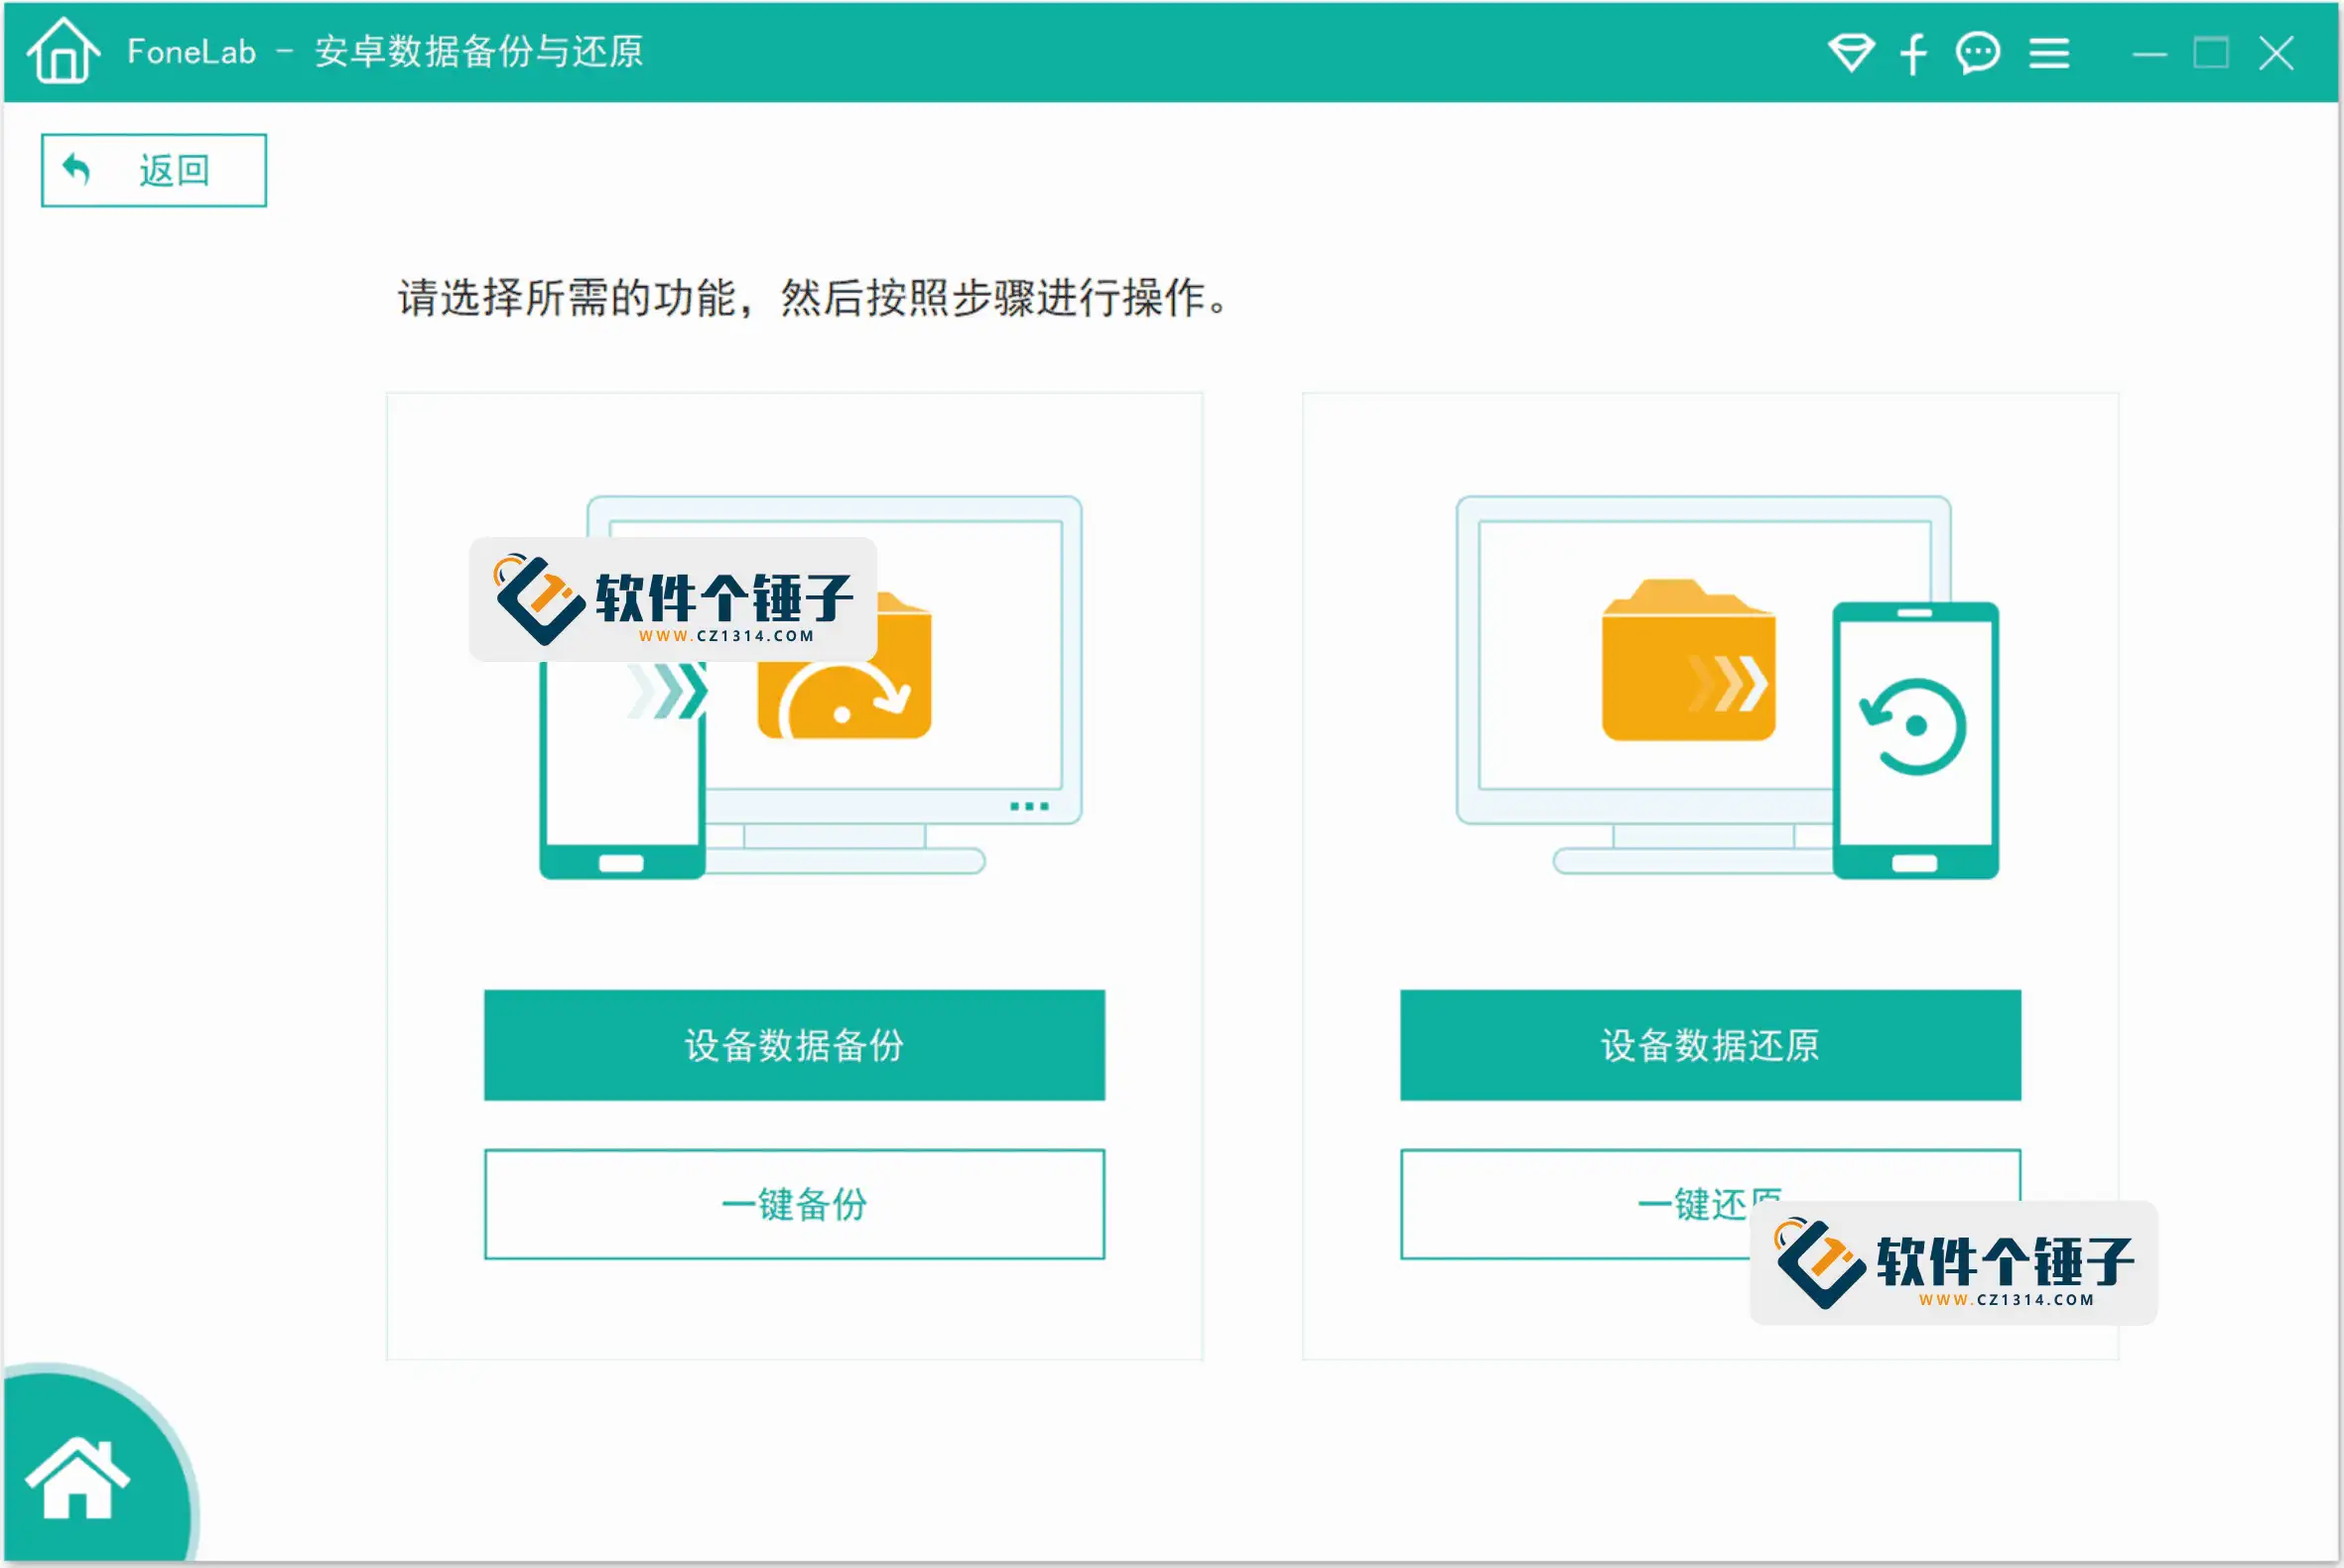Click the 返回 button to go back
The width and height of the screenshot is (2344, 1568).
coord(152,168)
